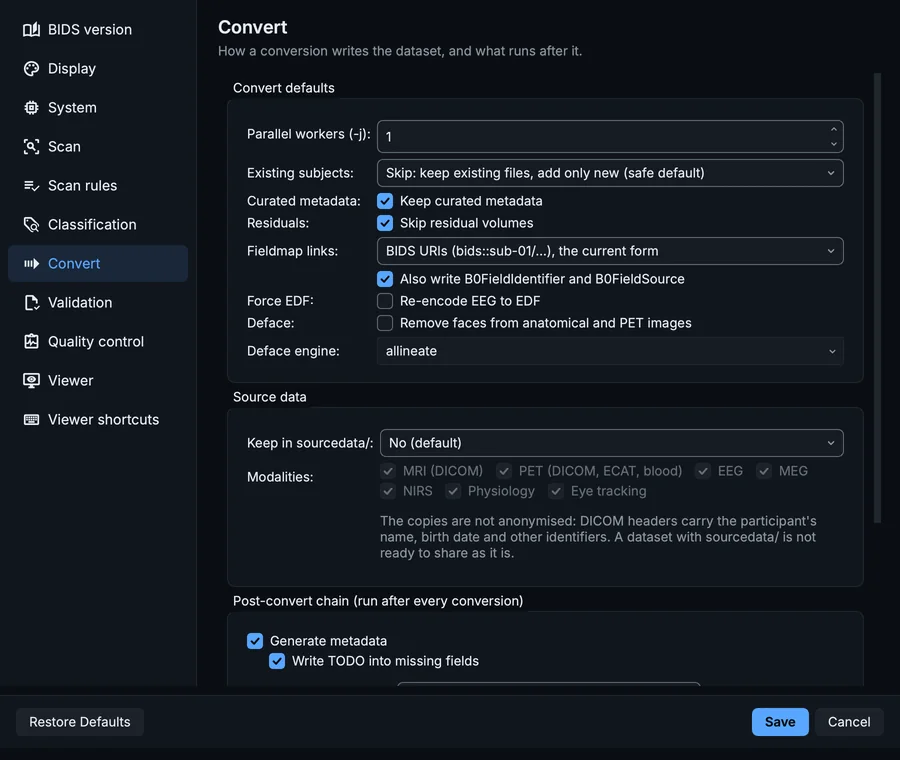Click the System chip icon
This screenshot has height=760, width=900.
click(32, 107)
